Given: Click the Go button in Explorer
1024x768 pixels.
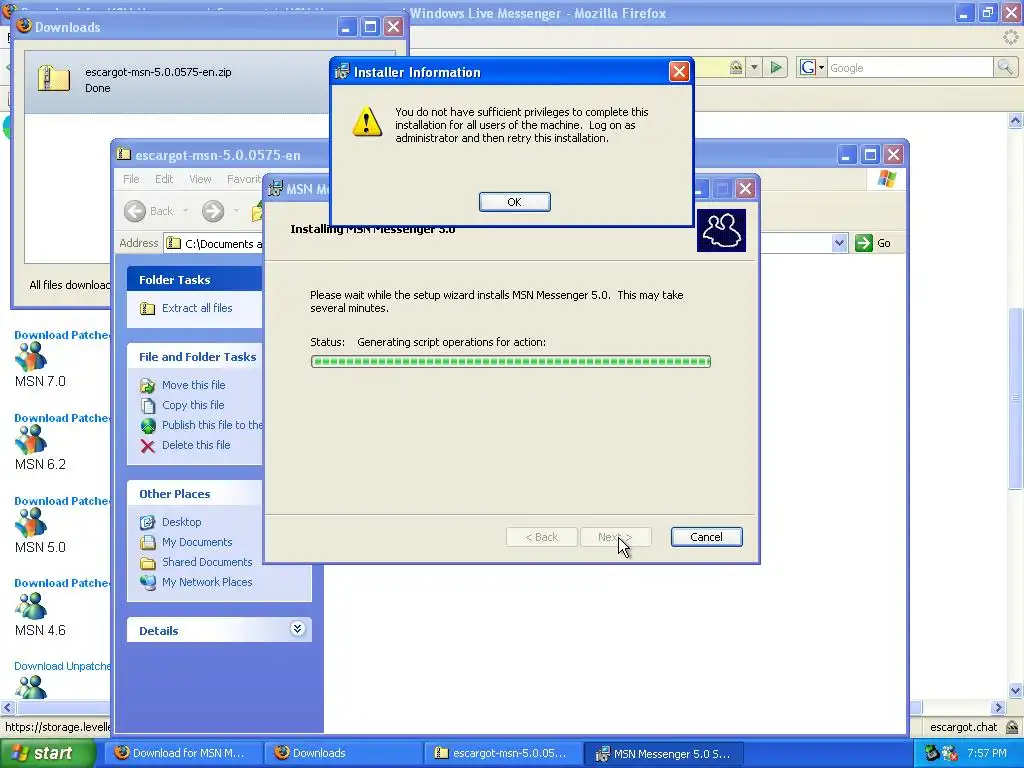Looking at the screenshot, I should pyautogui.click(x=873, y=243).
